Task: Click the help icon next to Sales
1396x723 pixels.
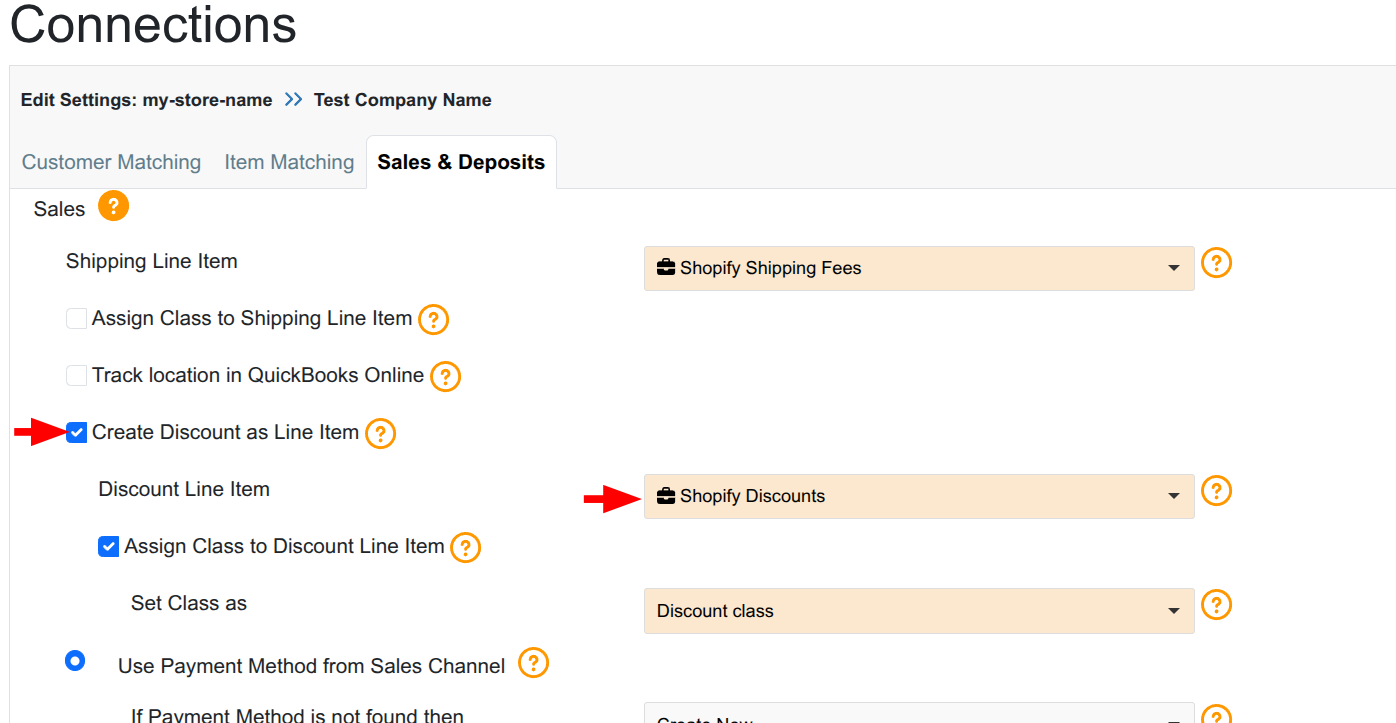Action: (x=113, y=207)
